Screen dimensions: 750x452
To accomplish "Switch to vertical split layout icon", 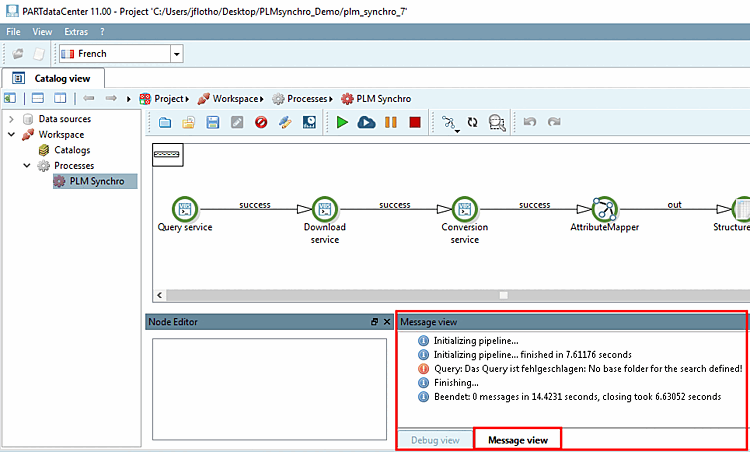I will [x=60, y=99].
